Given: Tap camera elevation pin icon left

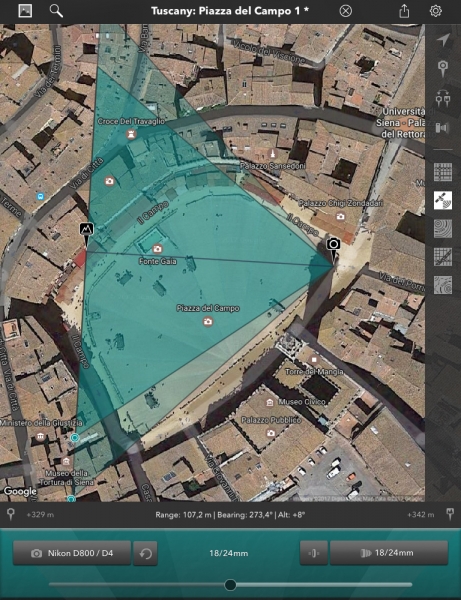Looking at the screenshot, I should 11,514.
